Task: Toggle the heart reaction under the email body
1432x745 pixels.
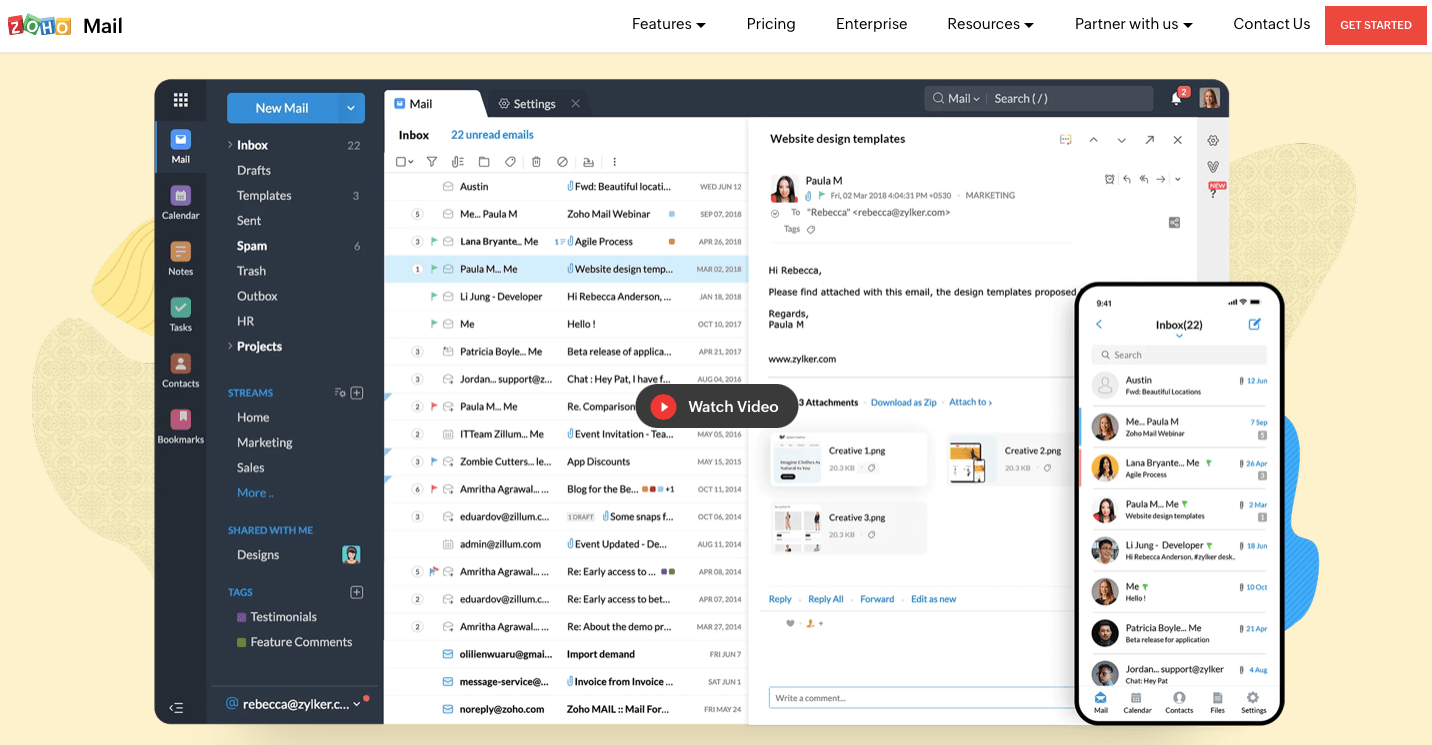Action: click(790, 622)
